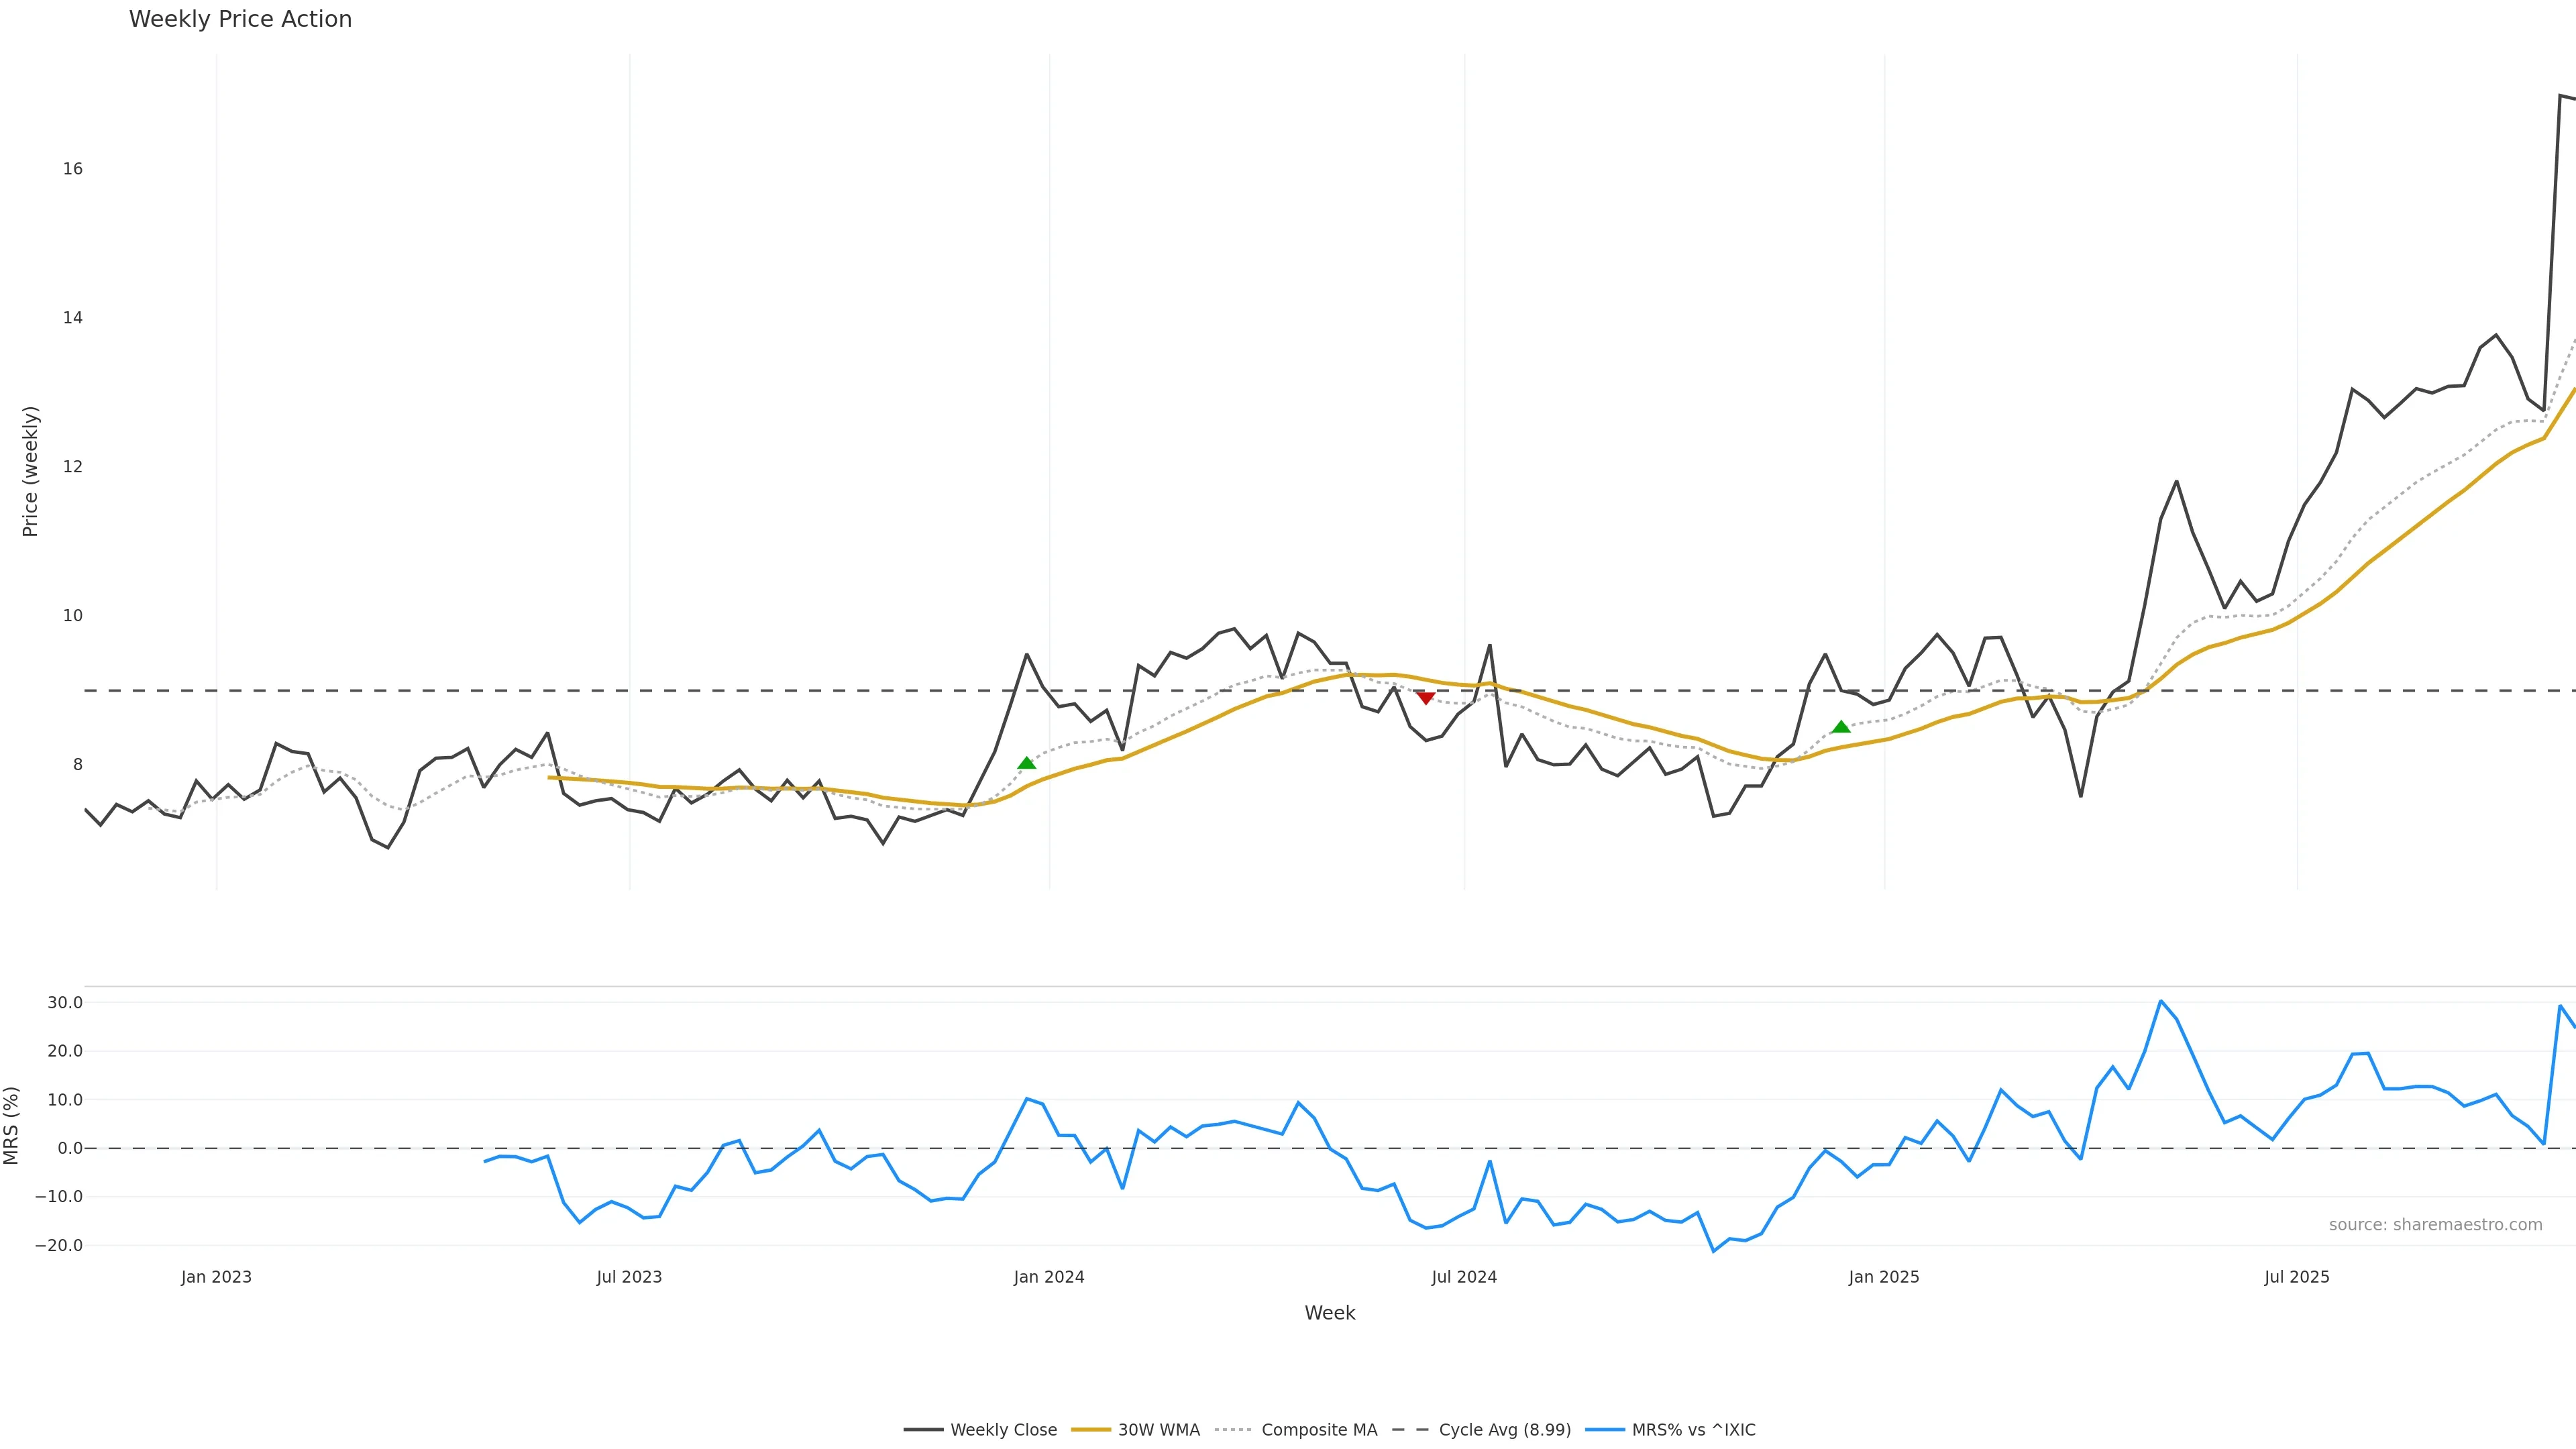Image resolution: width=2576 pixels, height=1449 pixels.
Task: Click the red down-triangle marker on the chart
Action: pyautogui.click(x=1426, y=698)
